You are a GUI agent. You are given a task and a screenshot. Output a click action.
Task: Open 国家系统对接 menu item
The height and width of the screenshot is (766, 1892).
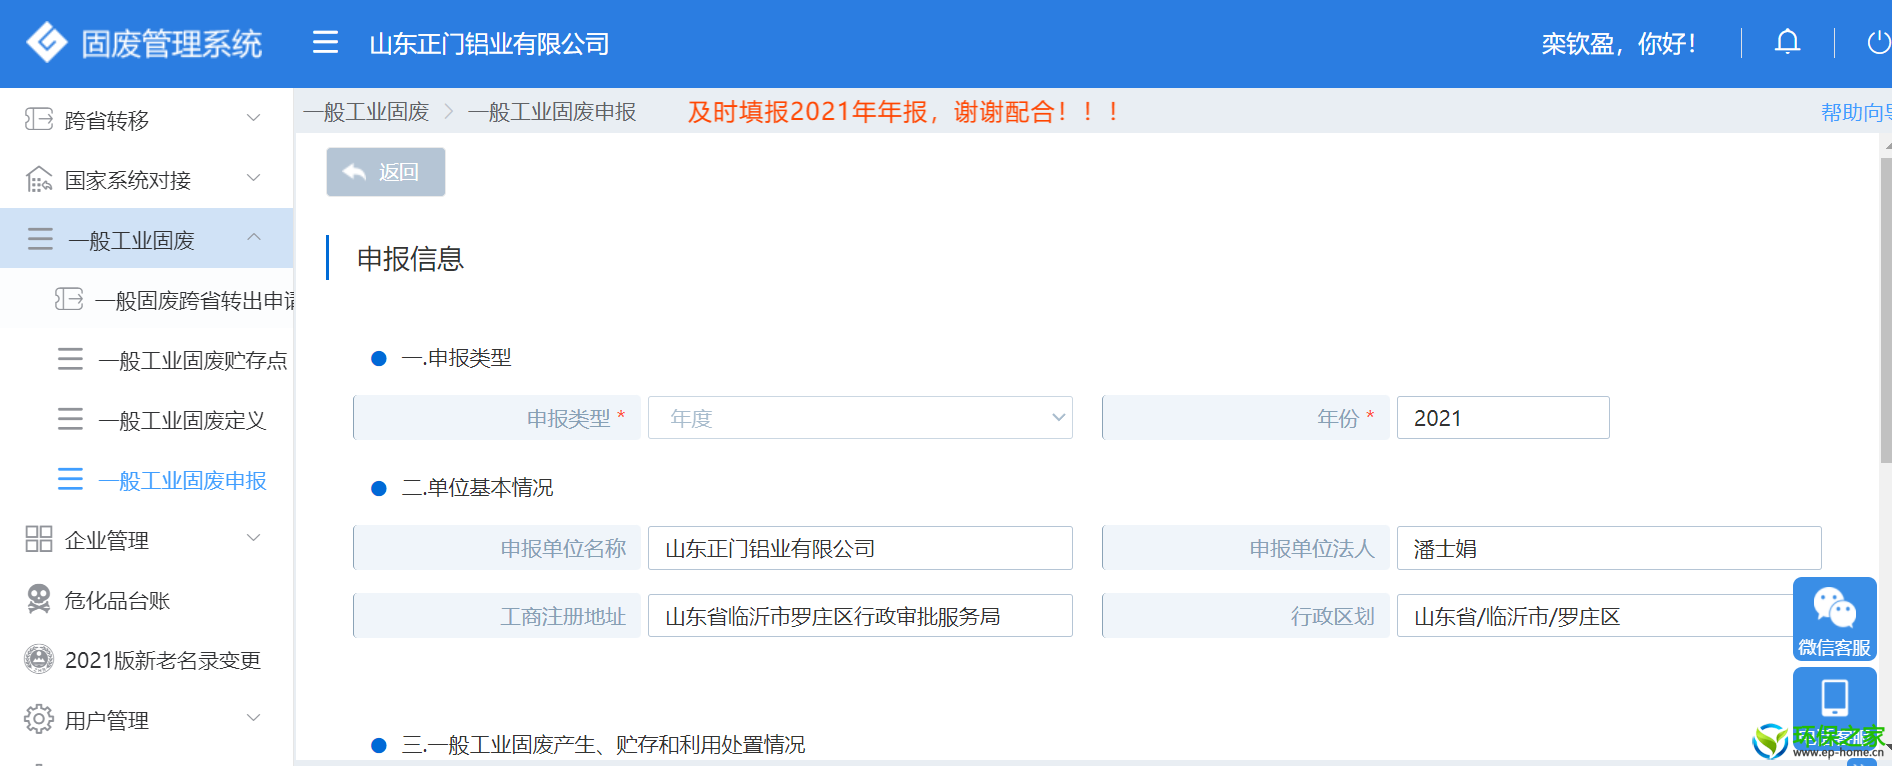(146, 180)
